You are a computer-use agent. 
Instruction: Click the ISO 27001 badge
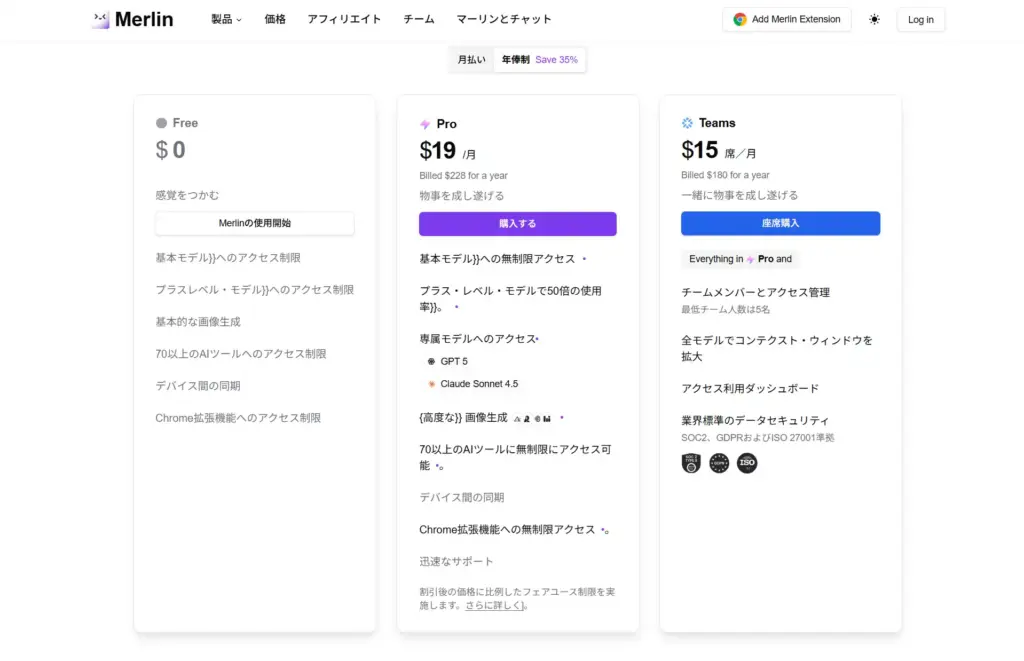pos(747,463)
